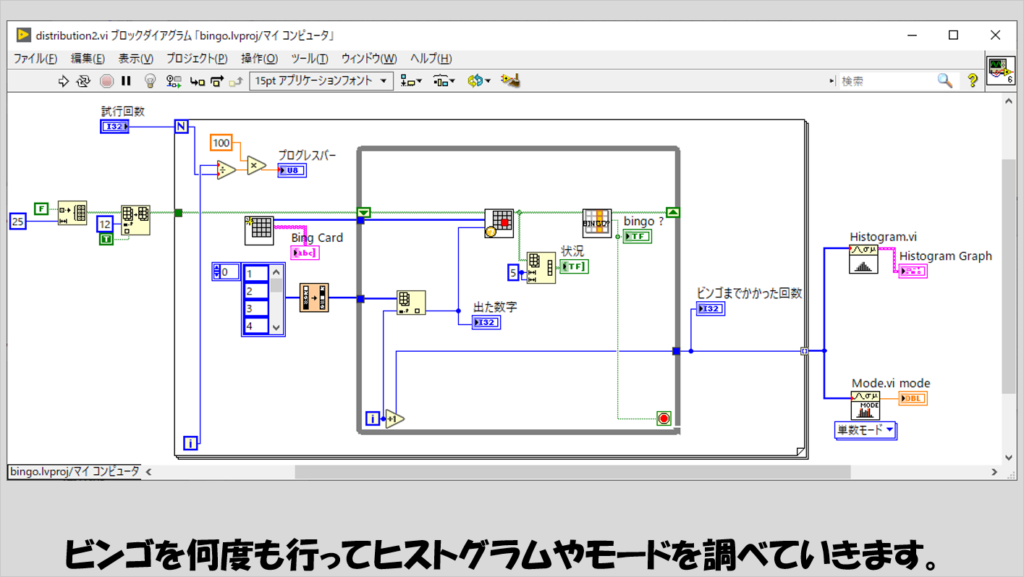Click the True boolean constant below 12
Screen dimensions: 1024x577
pyautogui.click(x=105, y=239)
